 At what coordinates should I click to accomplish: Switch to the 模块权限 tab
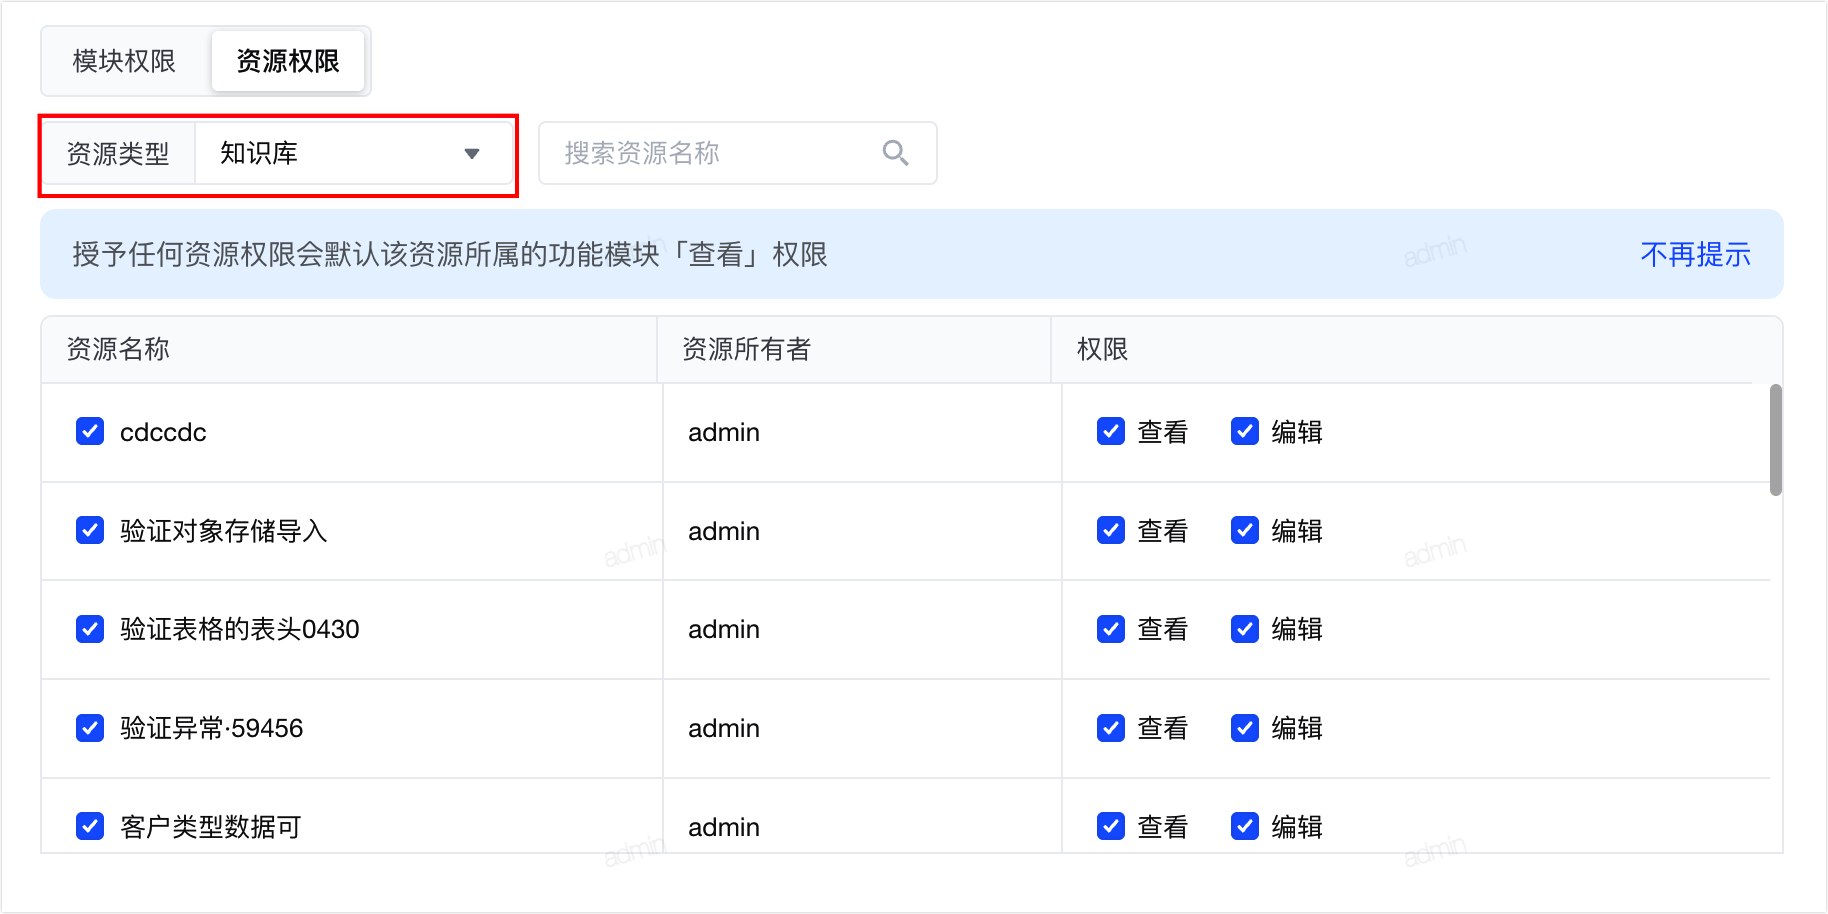[124, 61]
